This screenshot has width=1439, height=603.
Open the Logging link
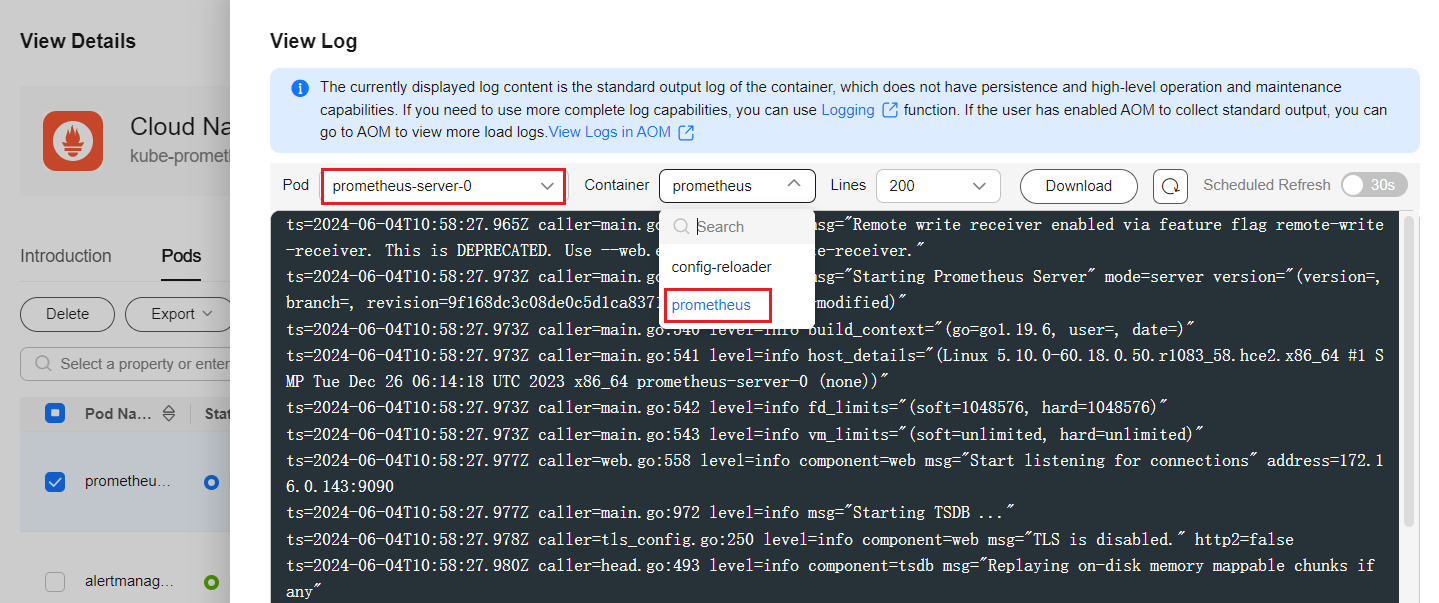click(848, 110)
